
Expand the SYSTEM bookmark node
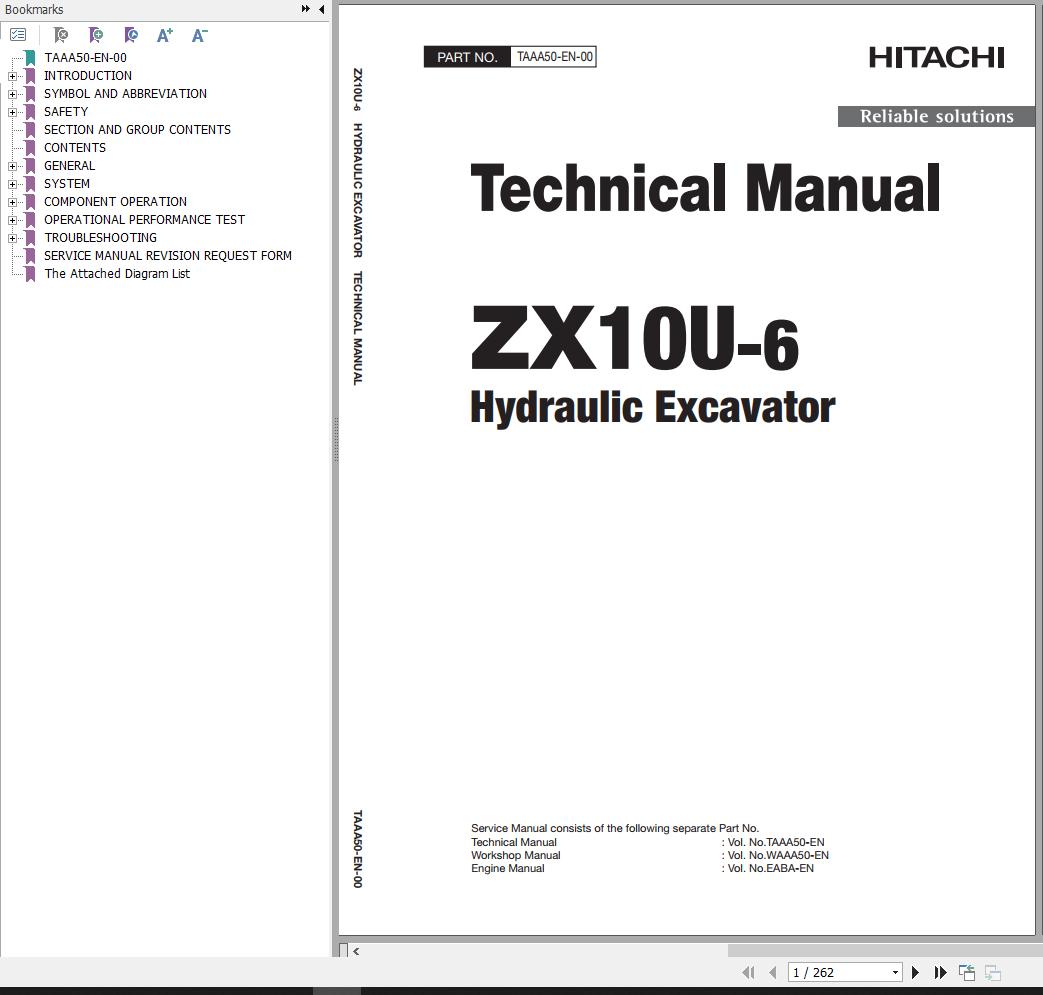(x=12, y=184)
